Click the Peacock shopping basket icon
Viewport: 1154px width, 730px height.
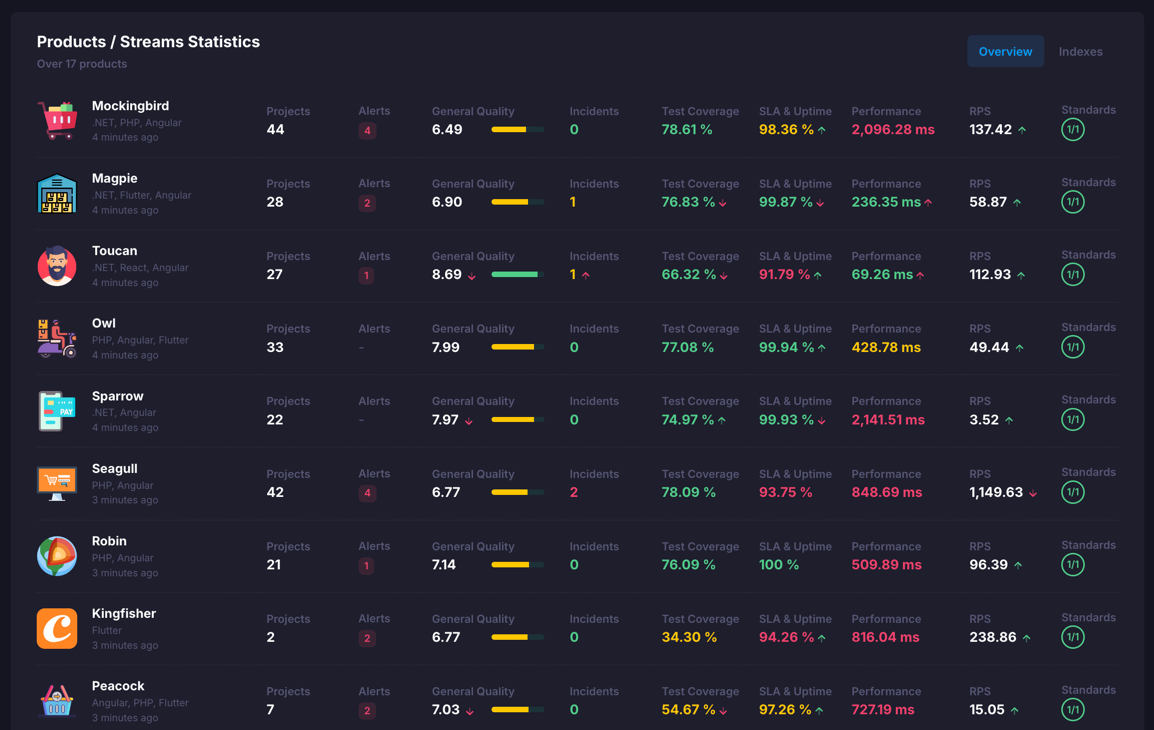click(x=57, y=701)
